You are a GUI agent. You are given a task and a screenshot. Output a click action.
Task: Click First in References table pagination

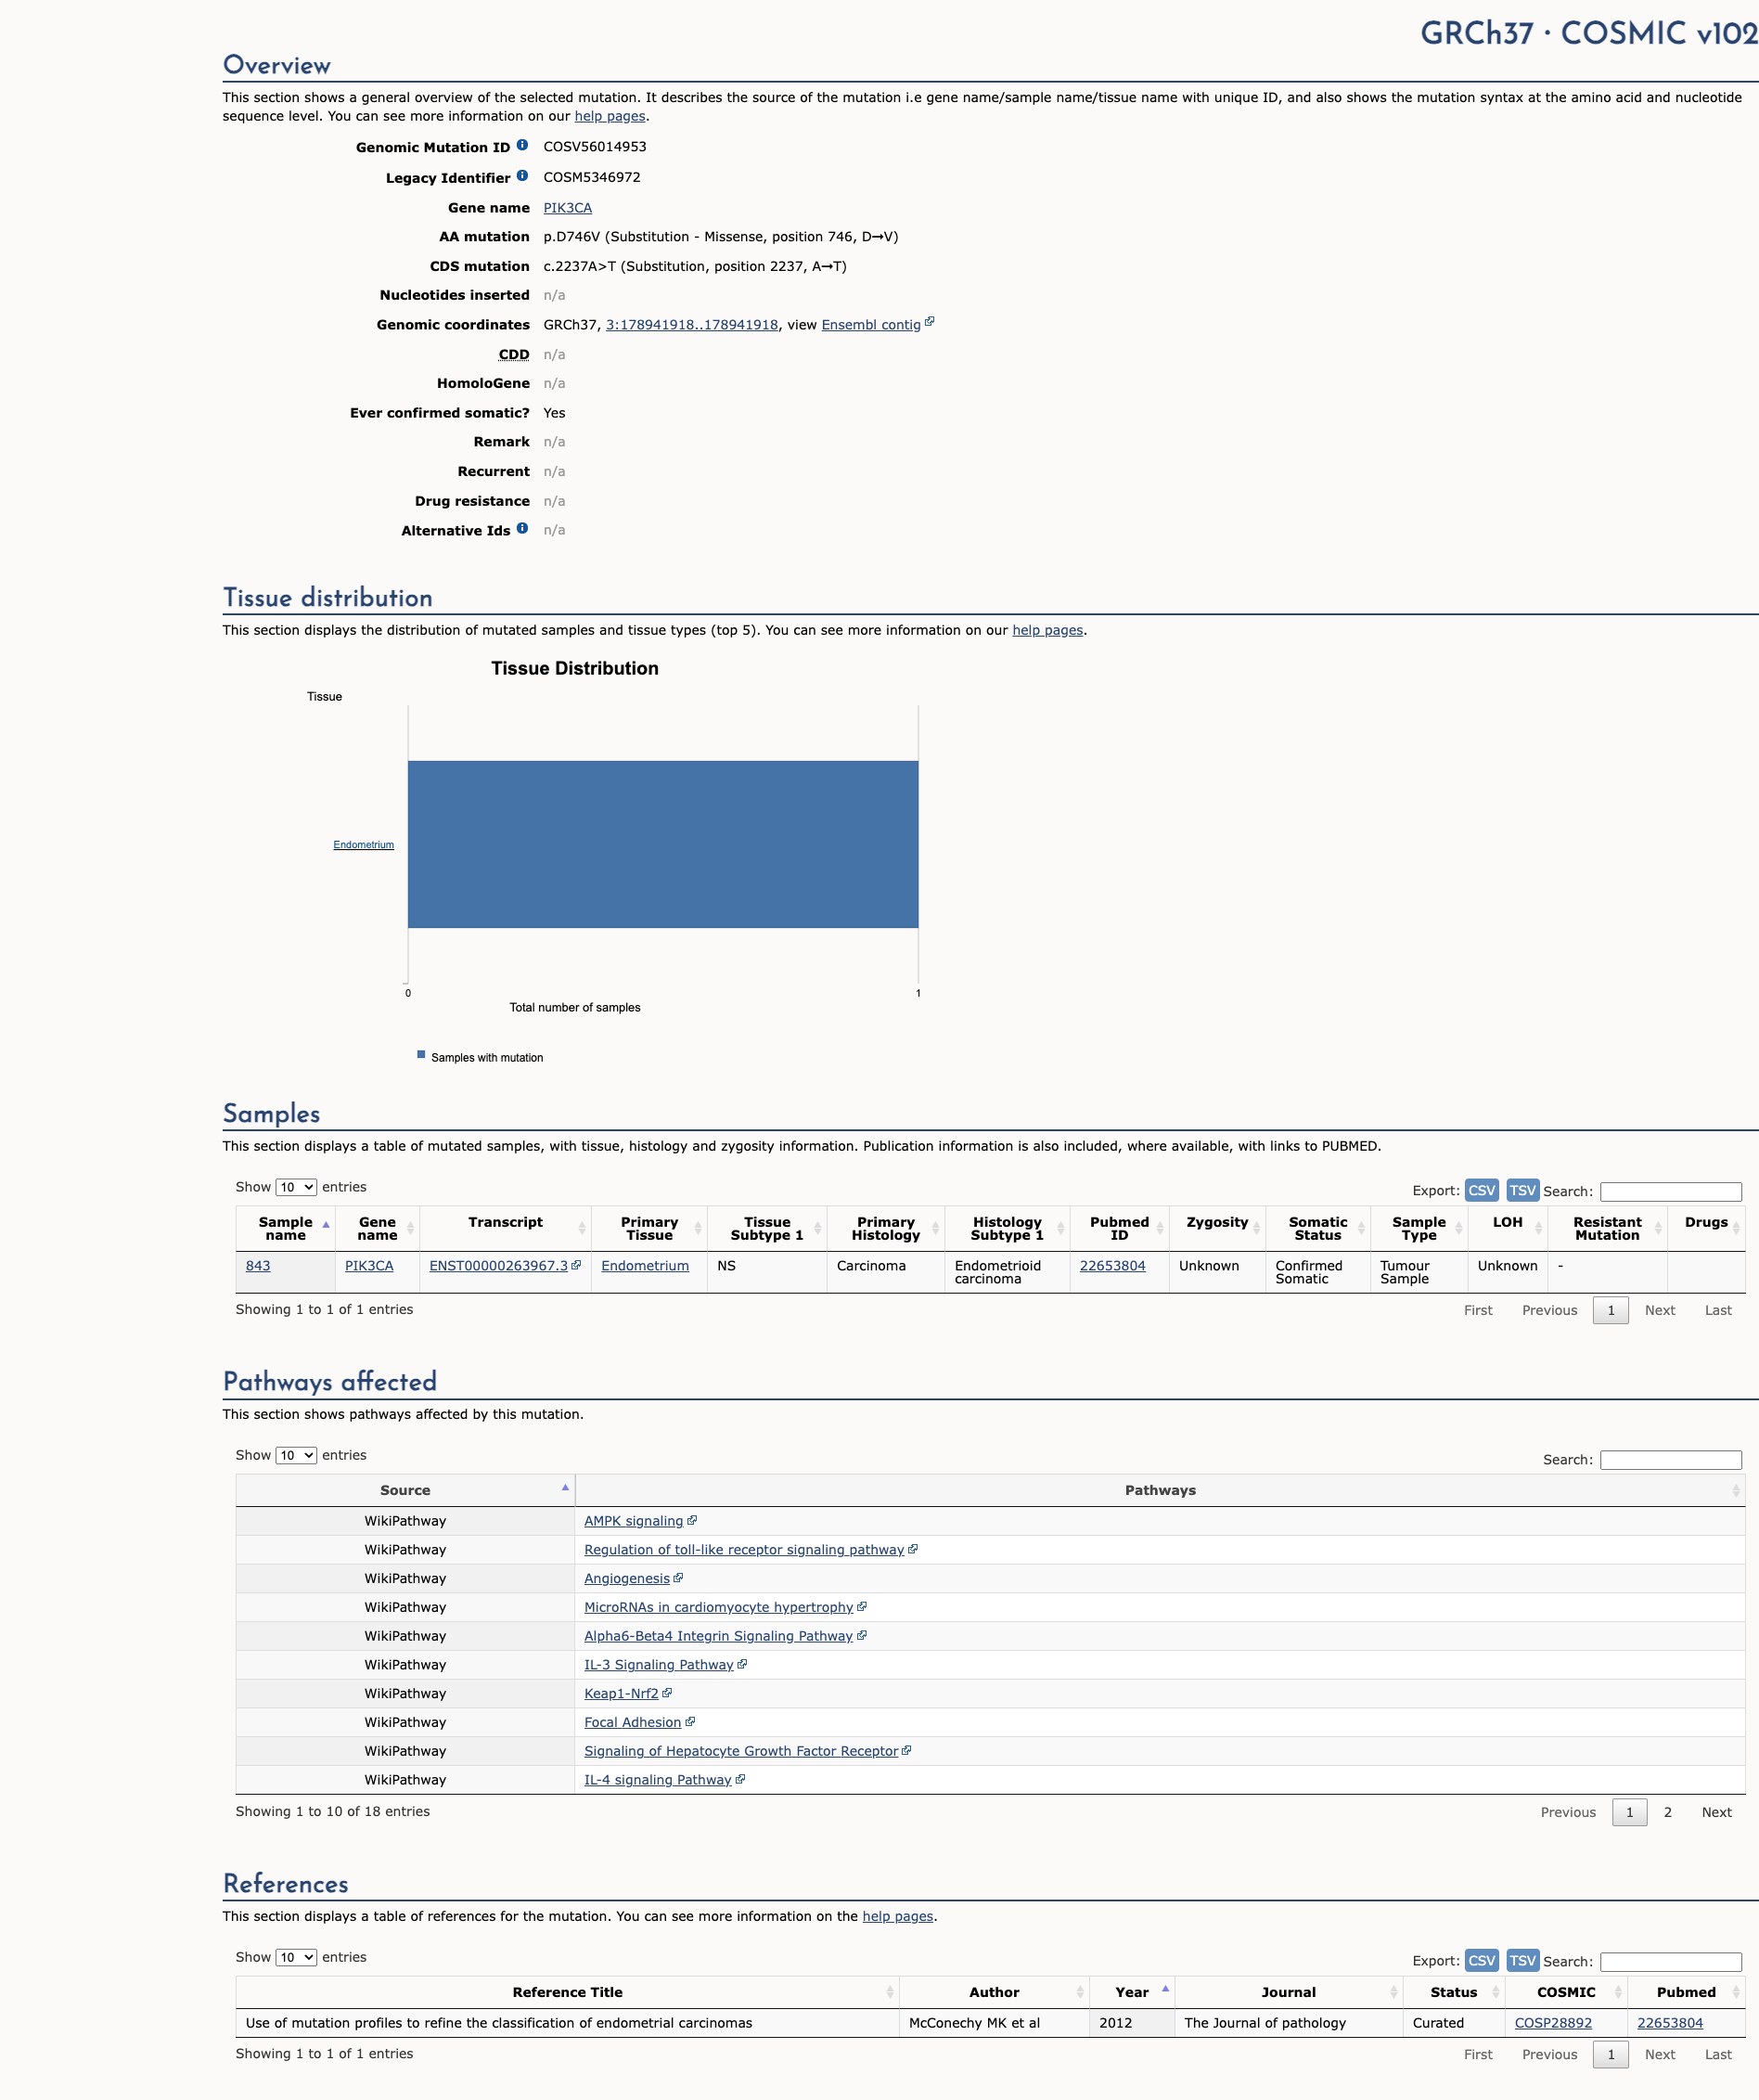click(1477, 2054)
